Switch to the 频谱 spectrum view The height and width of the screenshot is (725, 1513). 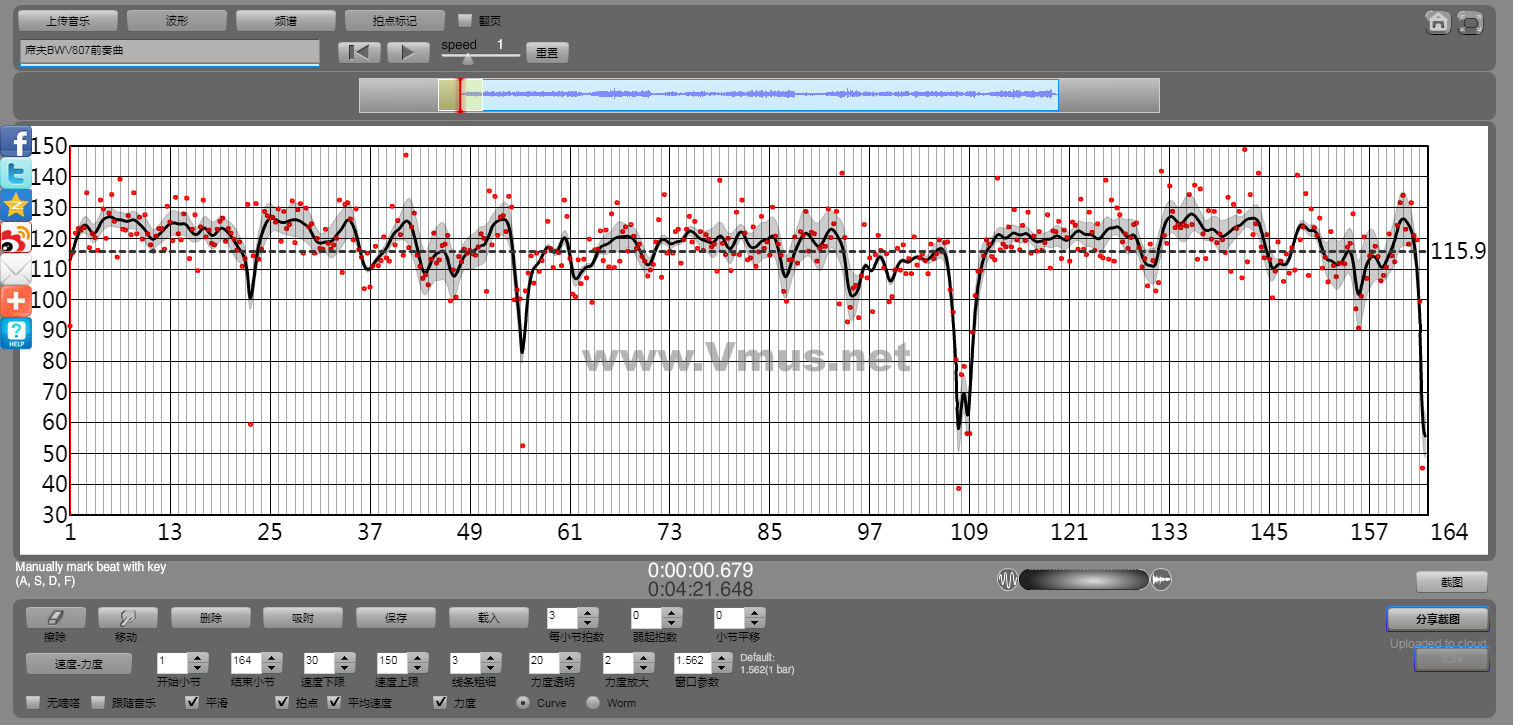click(x=286, y=21)
